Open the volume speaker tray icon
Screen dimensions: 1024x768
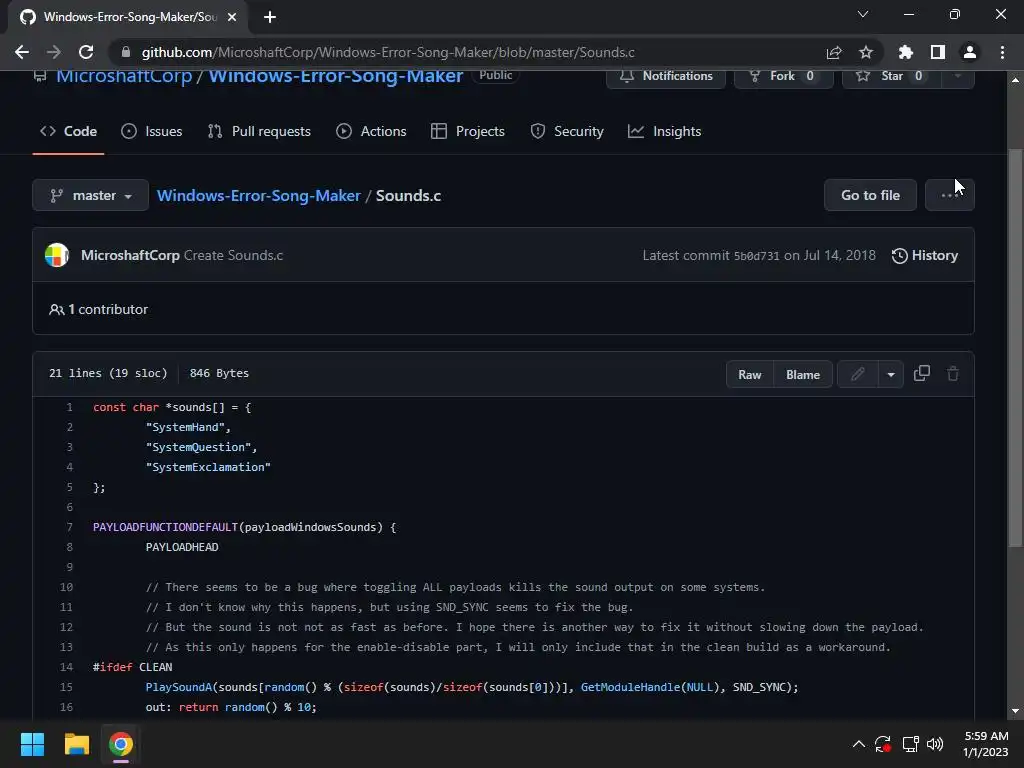coord(935,744)
